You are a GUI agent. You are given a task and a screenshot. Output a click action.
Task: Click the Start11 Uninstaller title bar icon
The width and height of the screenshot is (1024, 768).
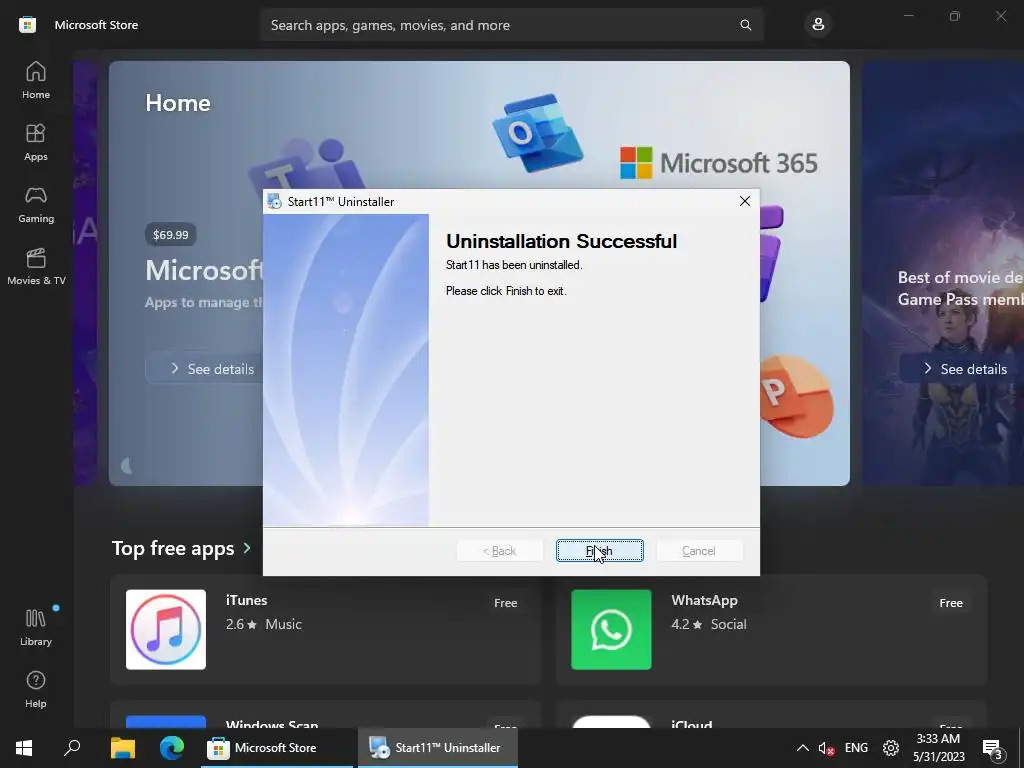[x=274, y=201]
